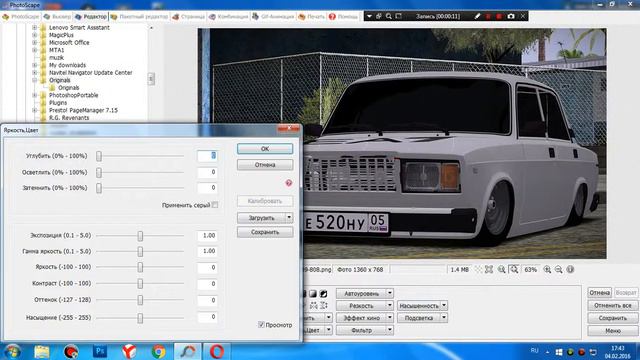Click the recorder pencil draw icon
The width and height of the screenshot is (640, 360).
[477, 16]
